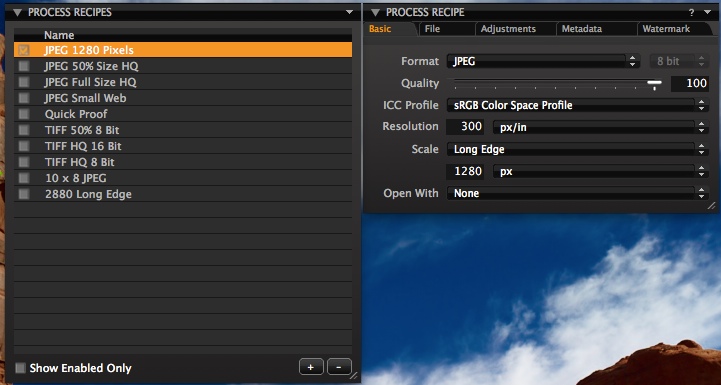Viewport: 721px width, 385px height.
Task: Select the TIFF HQ 8 Bit recipe
Action: point(183,162)
